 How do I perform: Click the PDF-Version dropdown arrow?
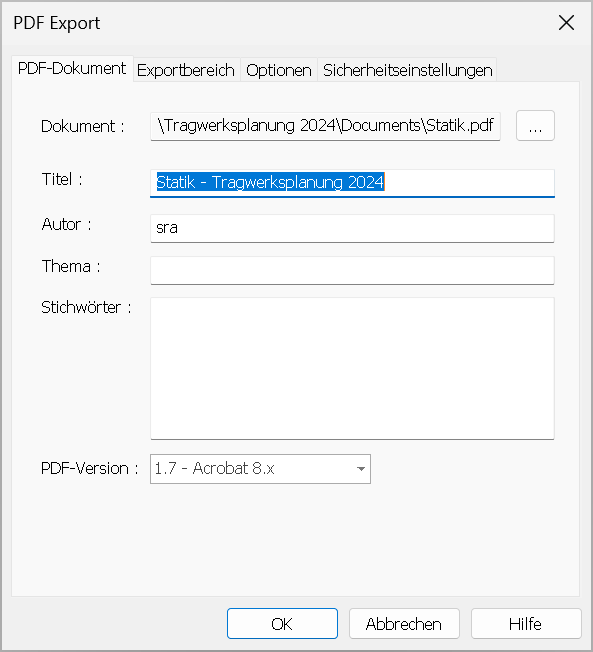coord(361,469)
